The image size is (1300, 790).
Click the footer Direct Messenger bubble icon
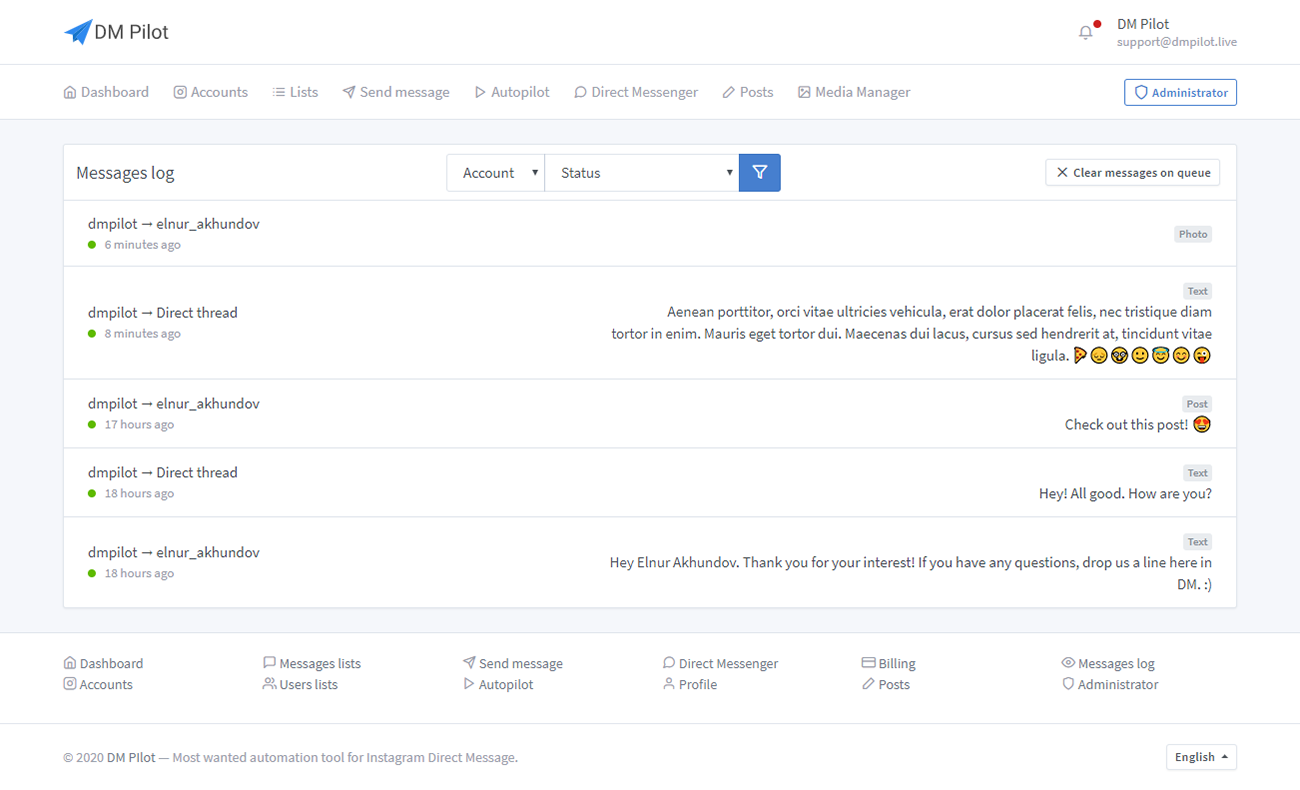(x=669, y=663)
